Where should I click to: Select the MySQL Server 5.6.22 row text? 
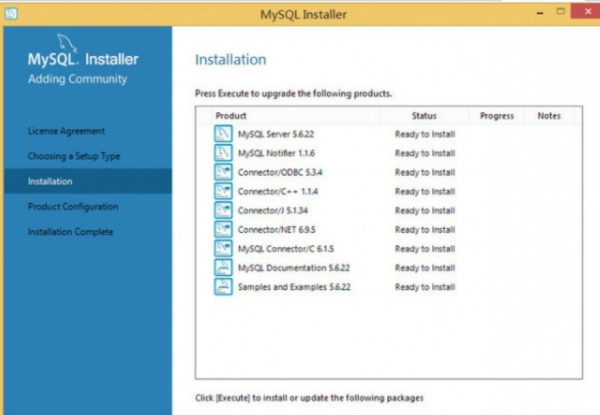click(276, 134)
